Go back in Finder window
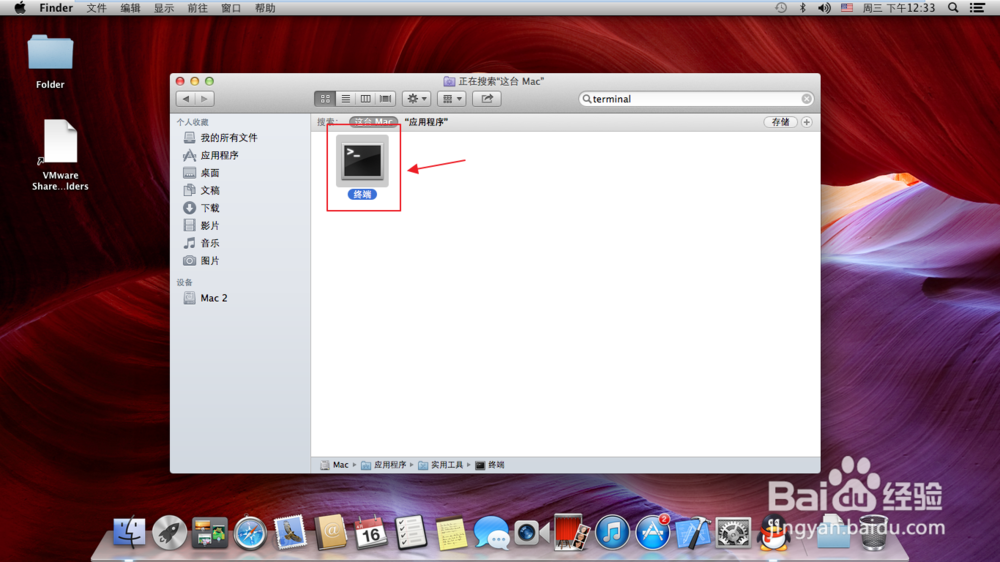The height and width of the screenshot is (562, 1000). point(186,99)
